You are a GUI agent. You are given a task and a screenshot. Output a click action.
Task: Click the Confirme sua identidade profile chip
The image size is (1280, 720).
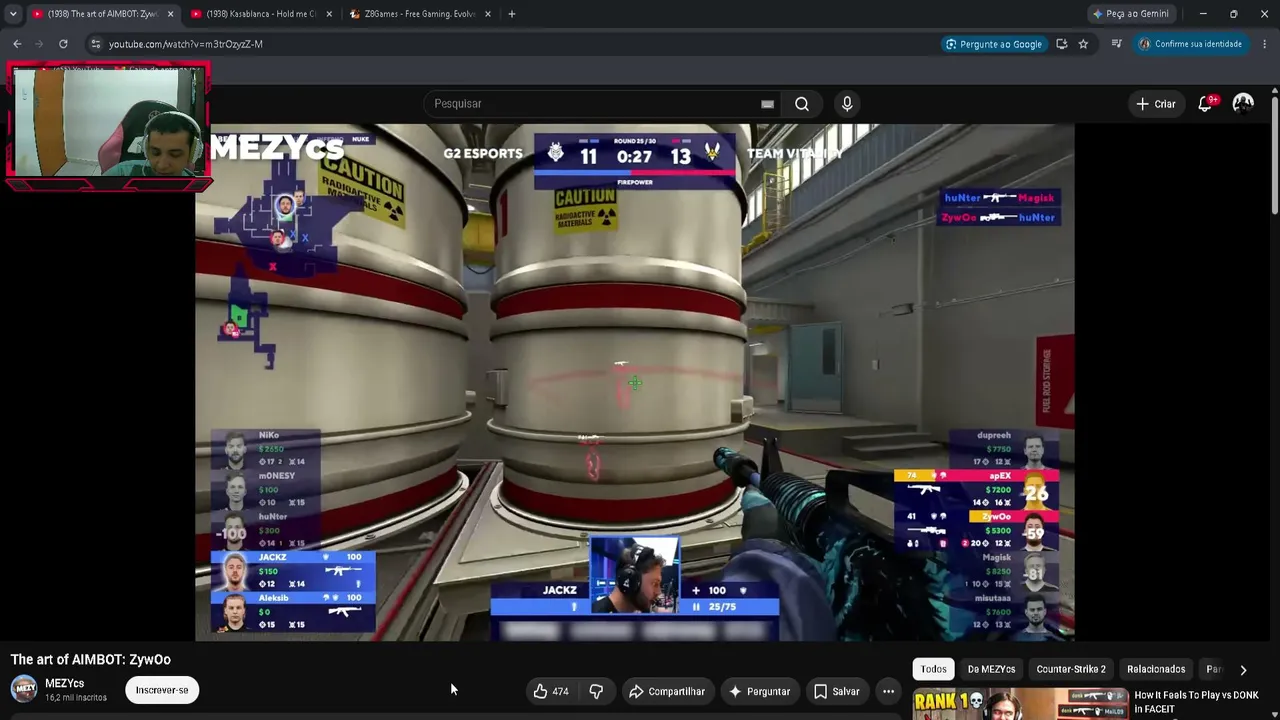coord(1191,44)
